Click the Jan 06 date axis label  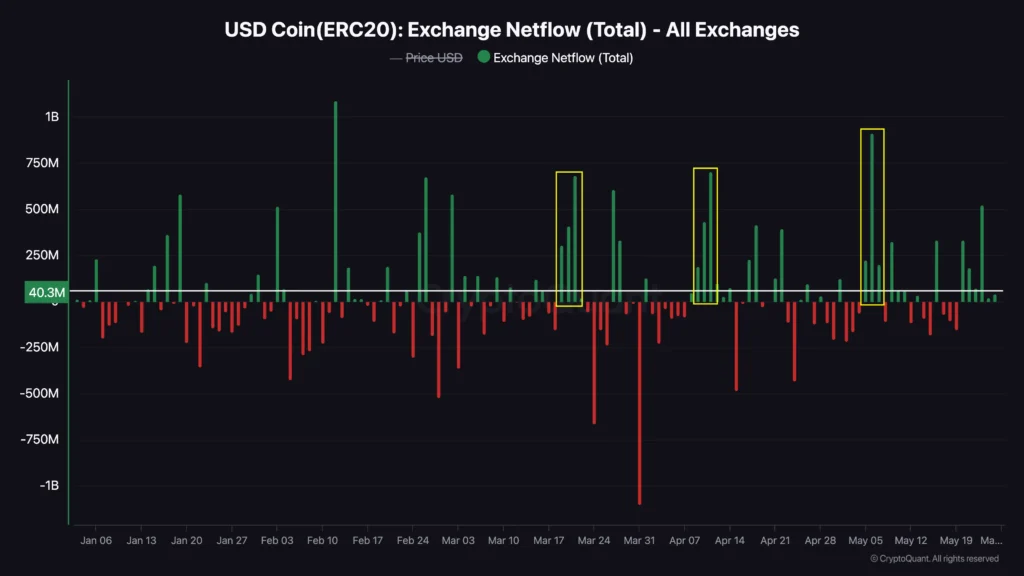[x=96, y=540]
